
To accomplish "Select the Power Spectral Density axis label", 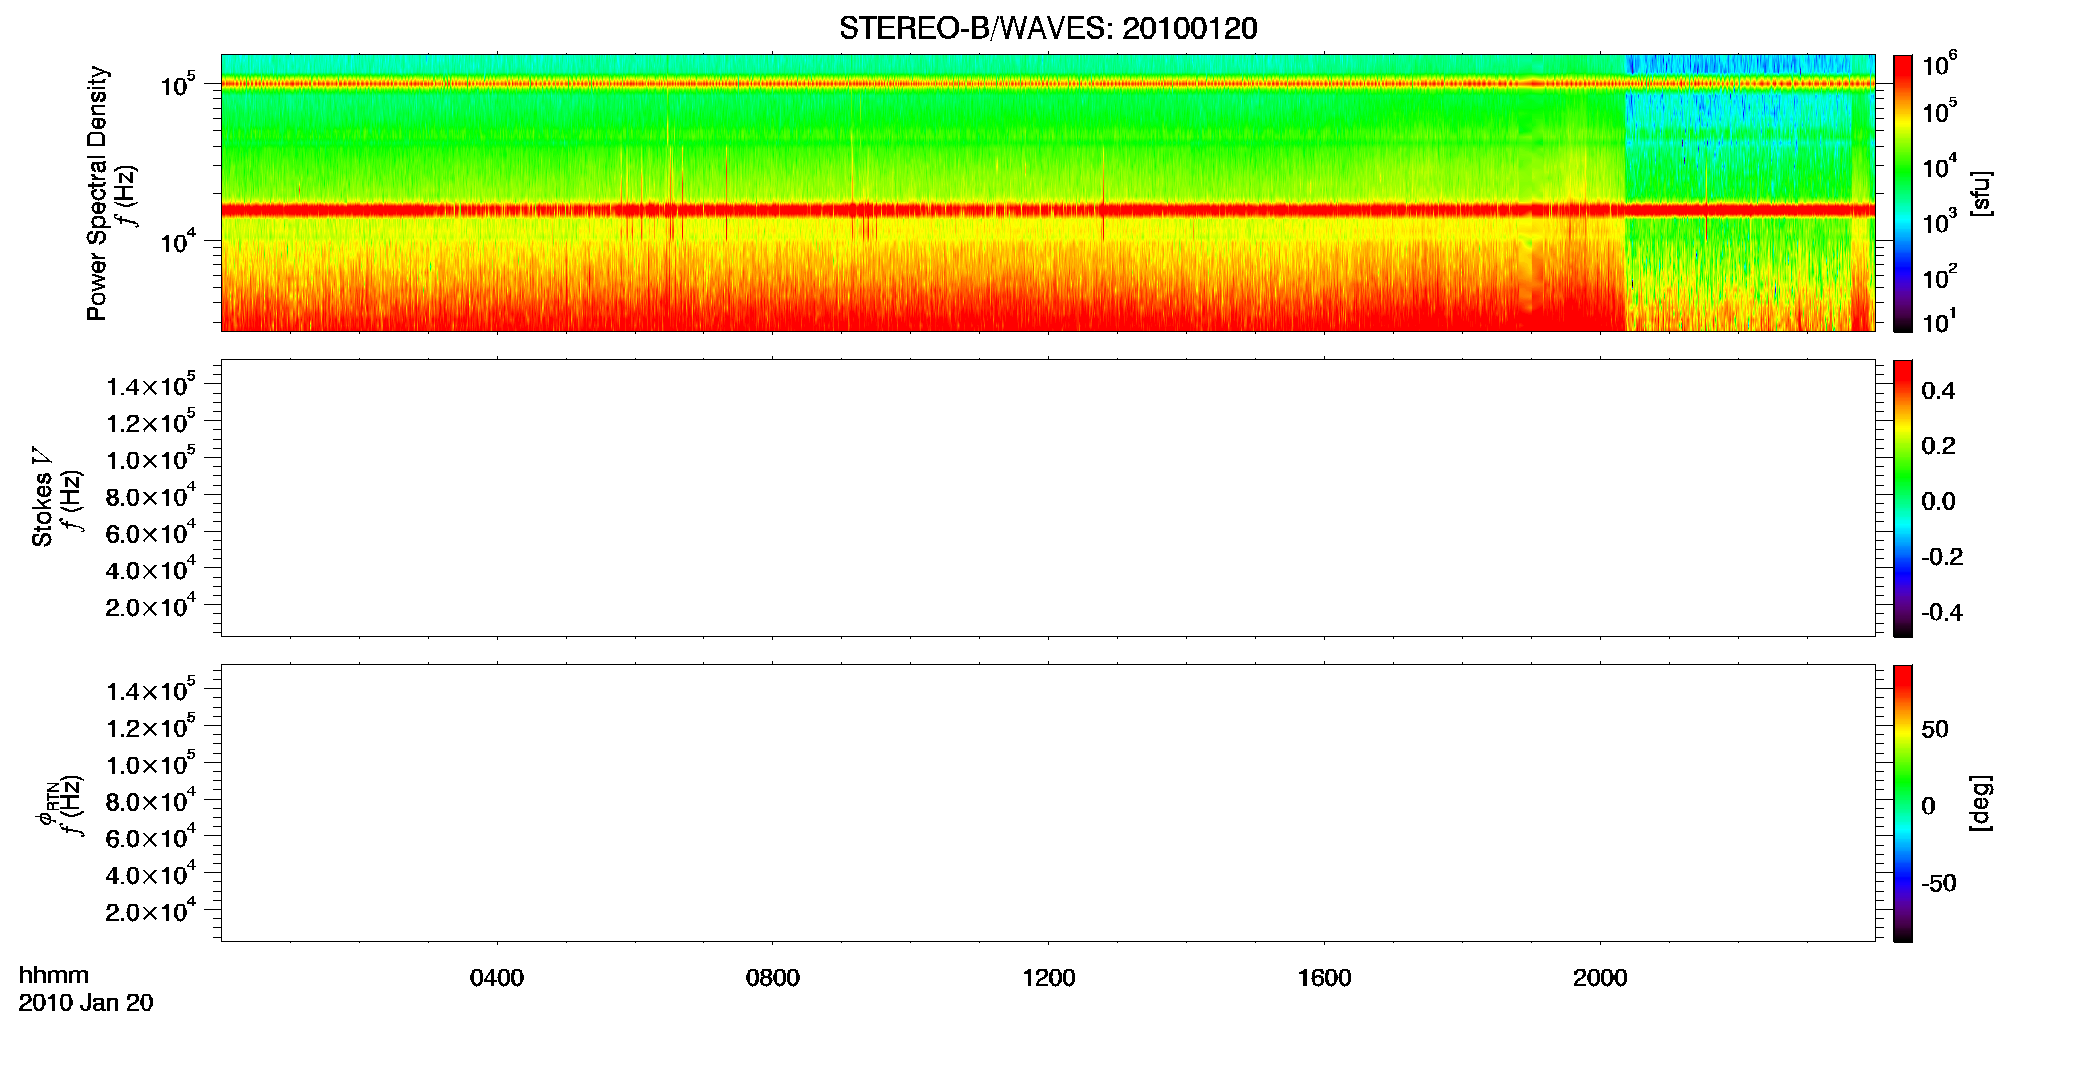I will (x=97, y=193).
